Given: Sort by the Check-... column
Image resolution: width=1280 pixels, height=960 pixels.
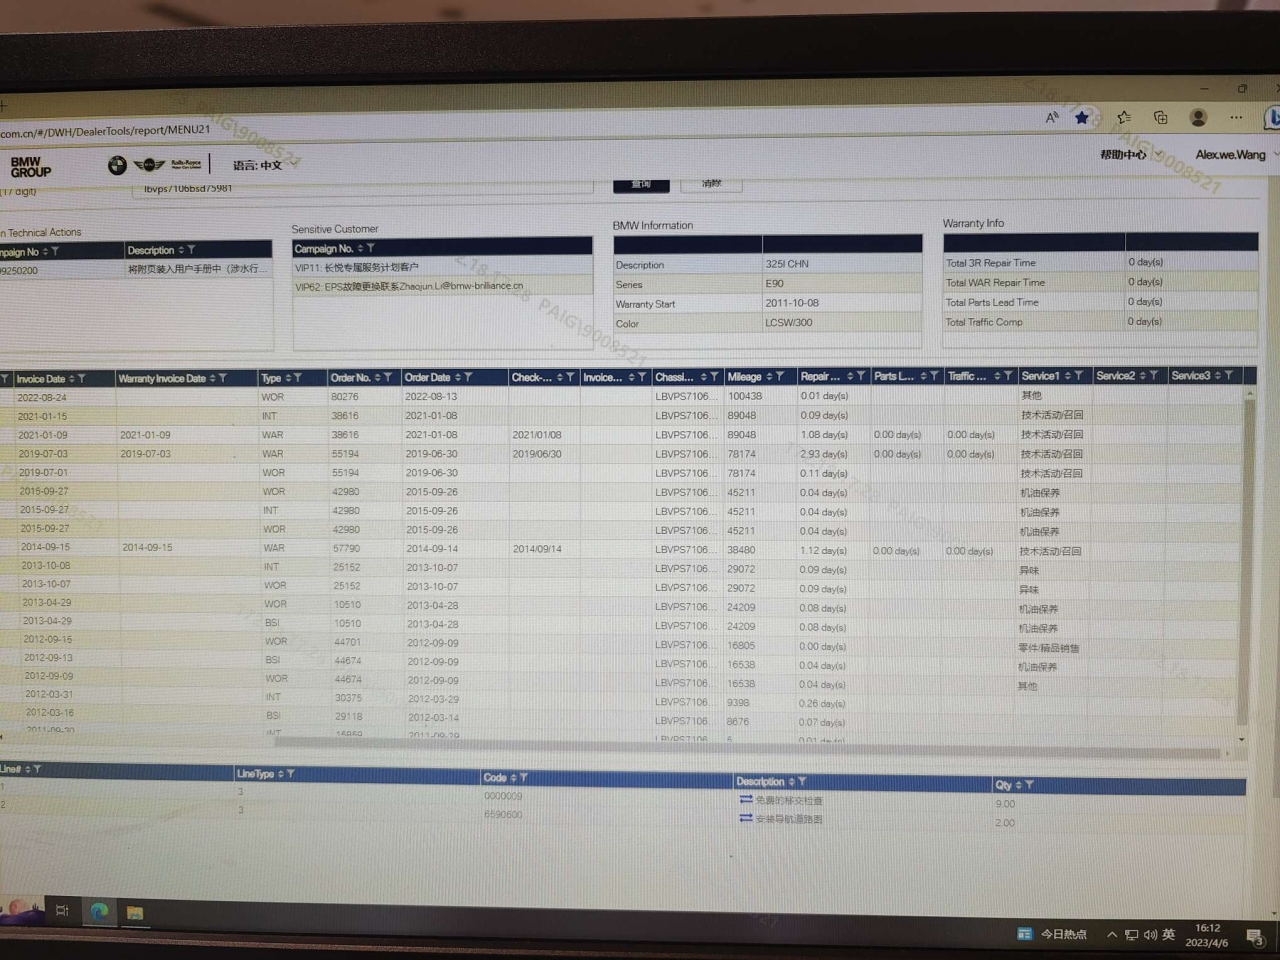Looking at the screenshot, I should 560,378.
